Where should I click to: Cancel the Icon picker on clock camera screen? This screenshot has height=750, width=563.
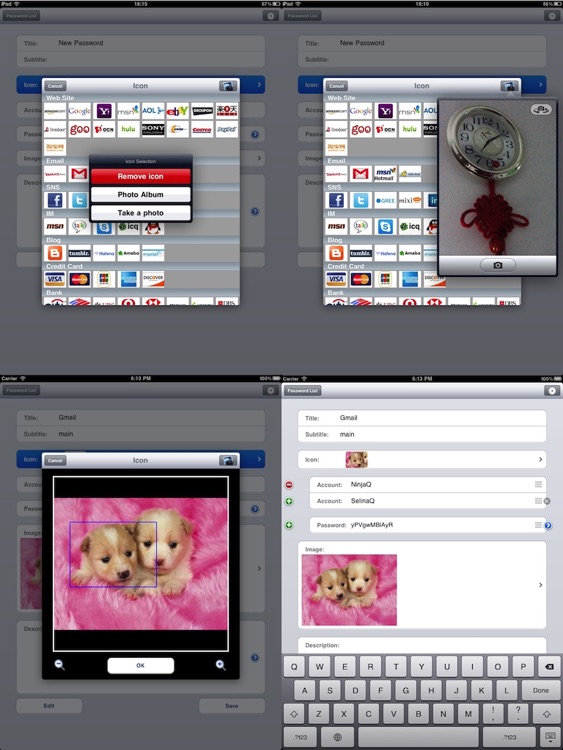pyautogui.click(x=337, y=86)
